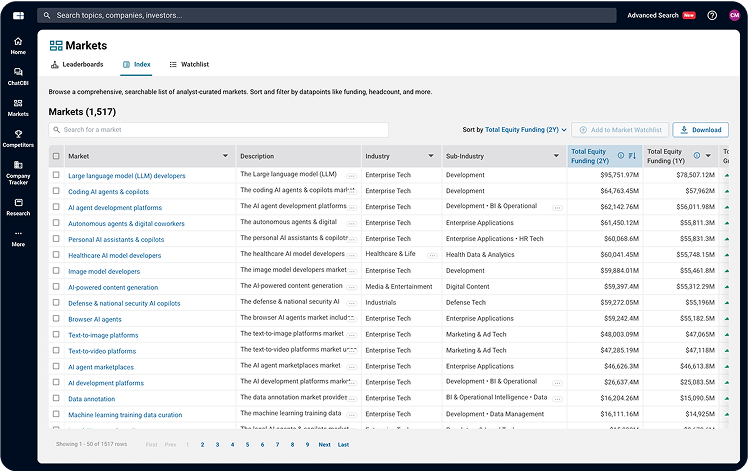Click the Search for a market field
The height and width of the screenshot is (471, 748).
tap(218, 130)
